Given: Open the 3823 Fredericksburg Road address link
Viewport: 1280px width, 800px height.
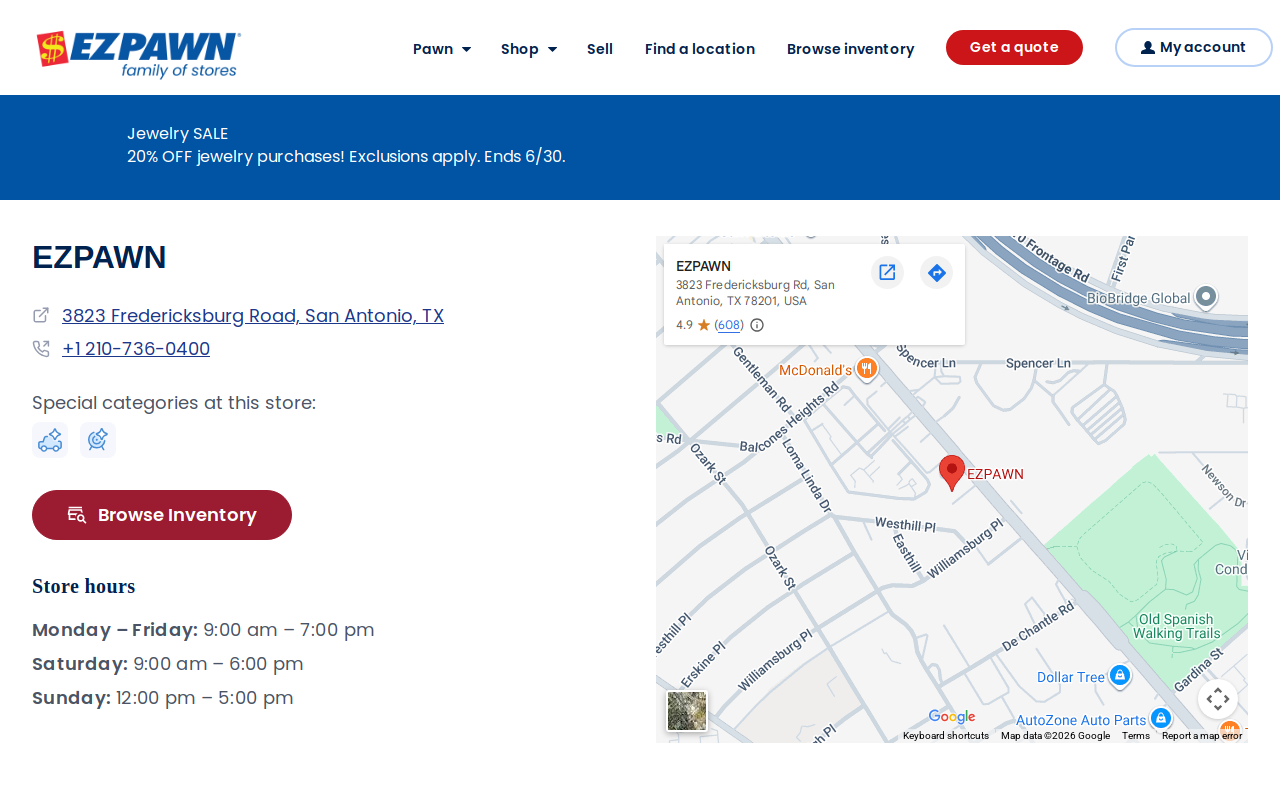Looking at the screenshot, I should (253, 316).
